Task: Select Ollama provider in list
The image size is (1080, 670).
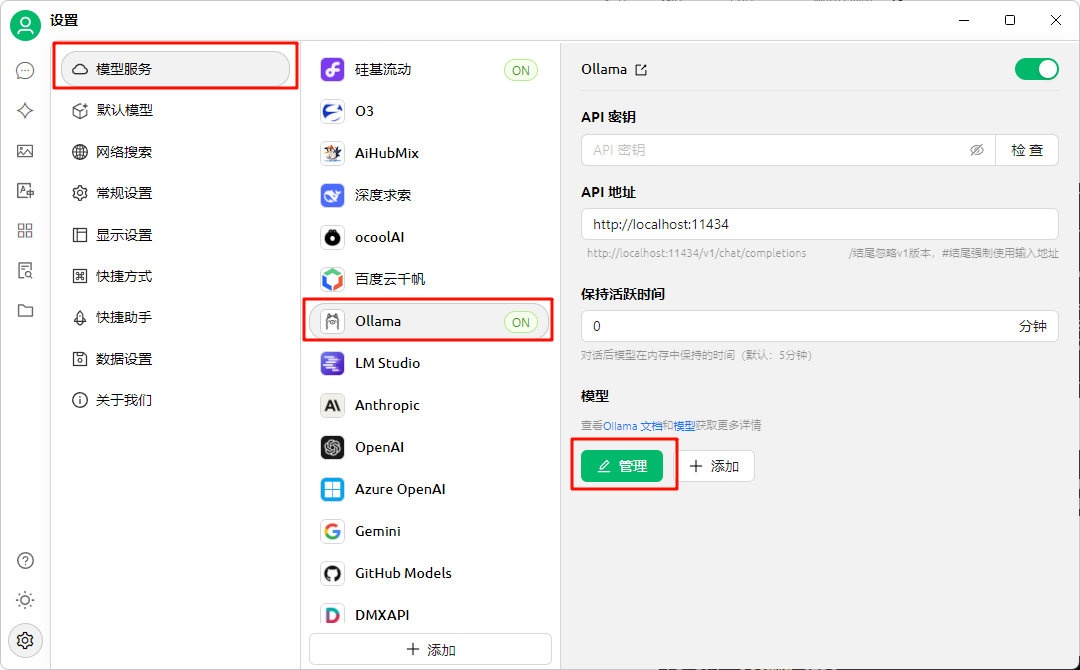Action: [x=430, y=322]
